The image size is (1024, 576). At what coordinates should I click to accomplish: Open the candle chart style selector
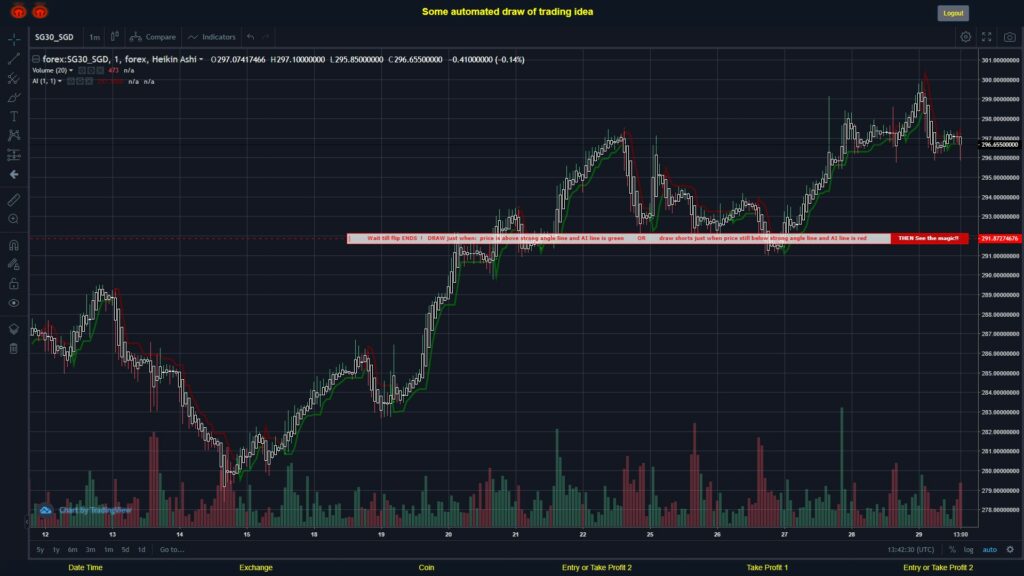114,37
